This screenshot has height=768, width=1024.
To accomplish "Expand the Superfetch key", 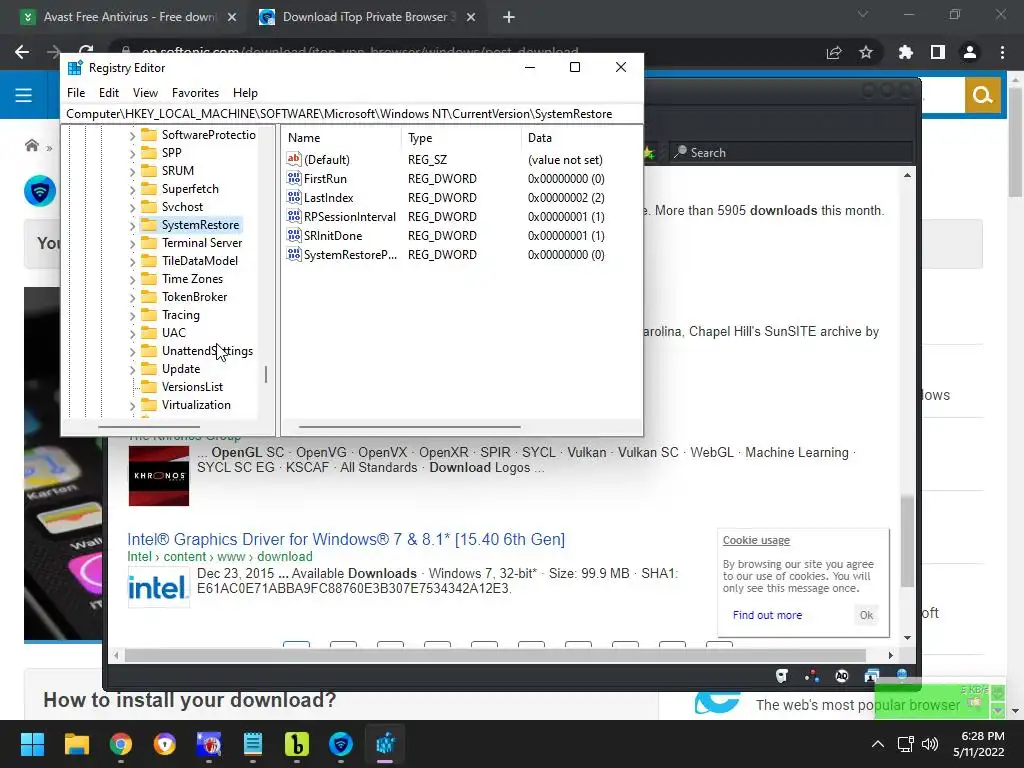I will tap(133, 189).
